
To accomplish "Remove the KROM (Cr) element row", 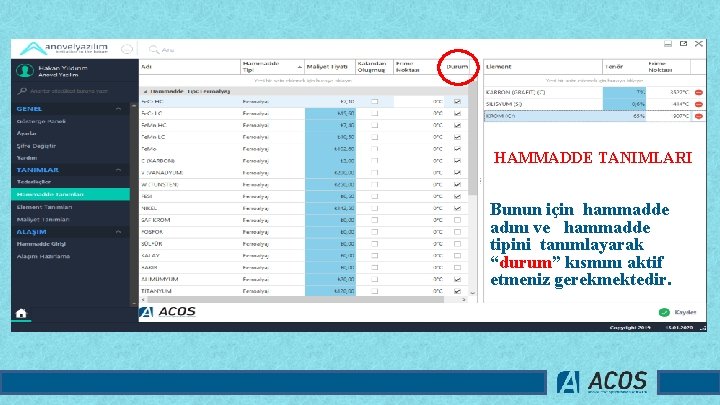I will pyautogui.click(x=698, y=116).
